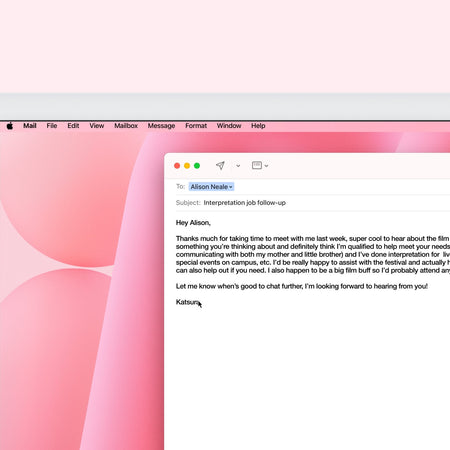Image resolution: width=450 pixels, height=450 pixels.
Task: Open the Mailbox menu
Action: [x=126, y=126]
